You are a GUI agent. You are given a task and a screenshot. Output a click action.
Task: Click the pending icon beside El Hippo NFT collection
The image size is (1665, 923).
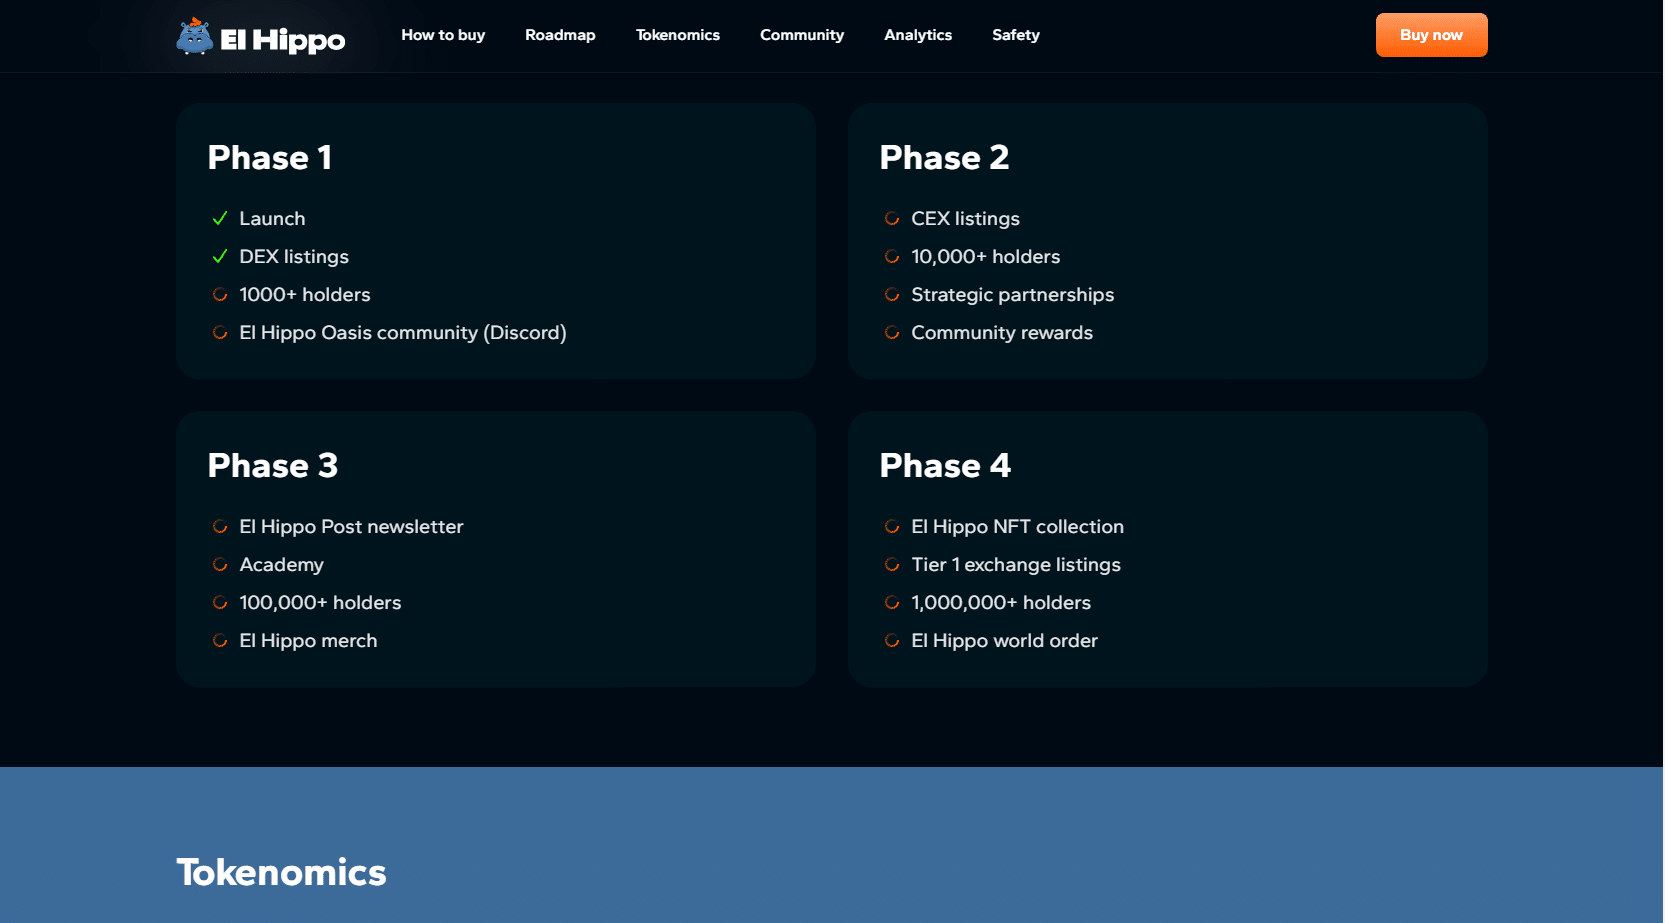coord(892,526)
